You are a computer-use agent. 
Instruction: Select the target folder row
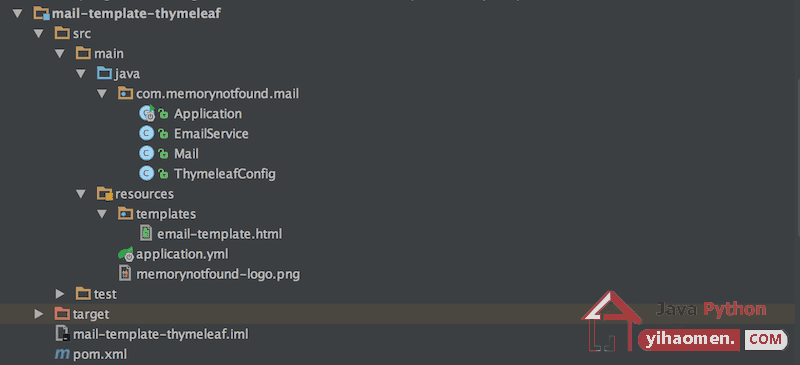[400, 314]
